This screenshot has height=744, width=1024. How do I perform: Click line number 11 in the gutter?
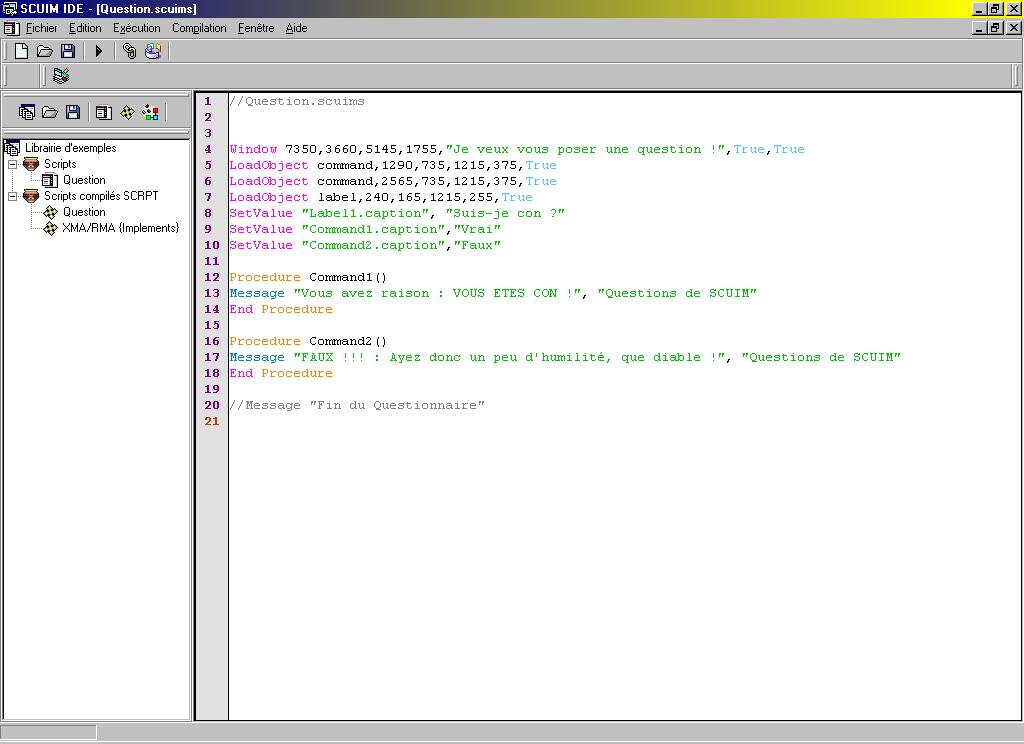212,261
